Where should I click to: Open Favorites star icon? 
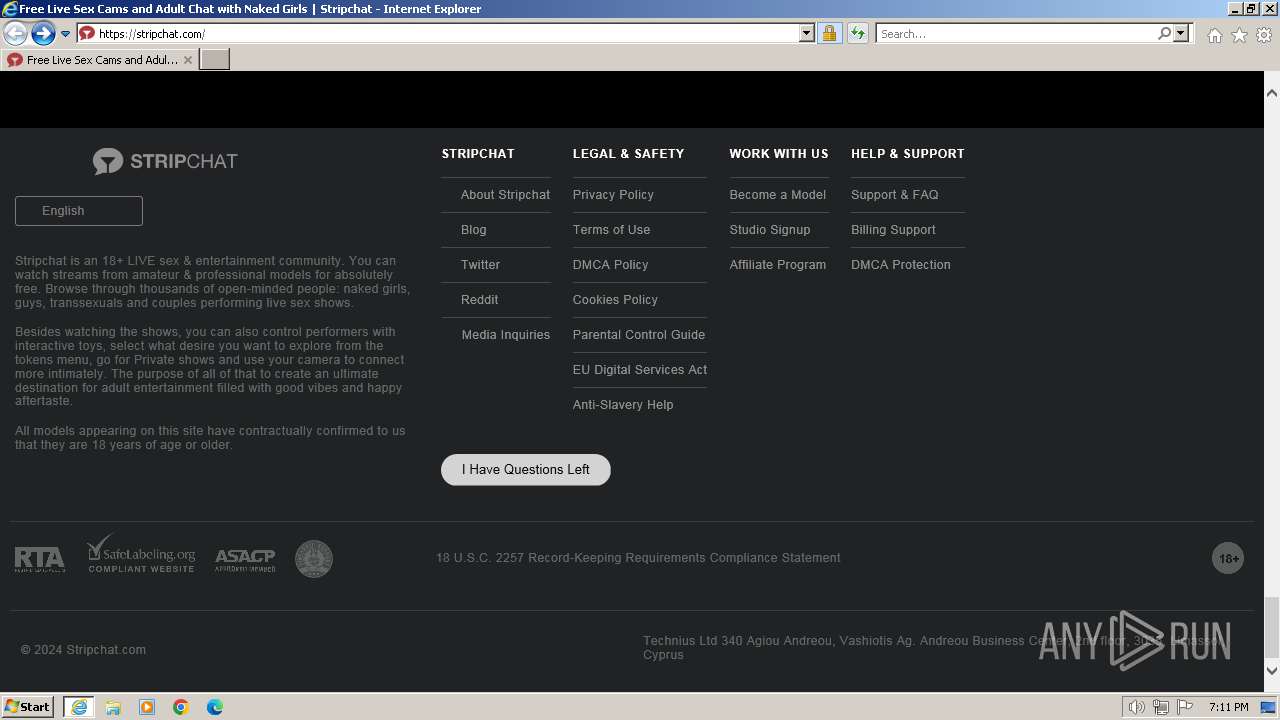(1239, 35)
